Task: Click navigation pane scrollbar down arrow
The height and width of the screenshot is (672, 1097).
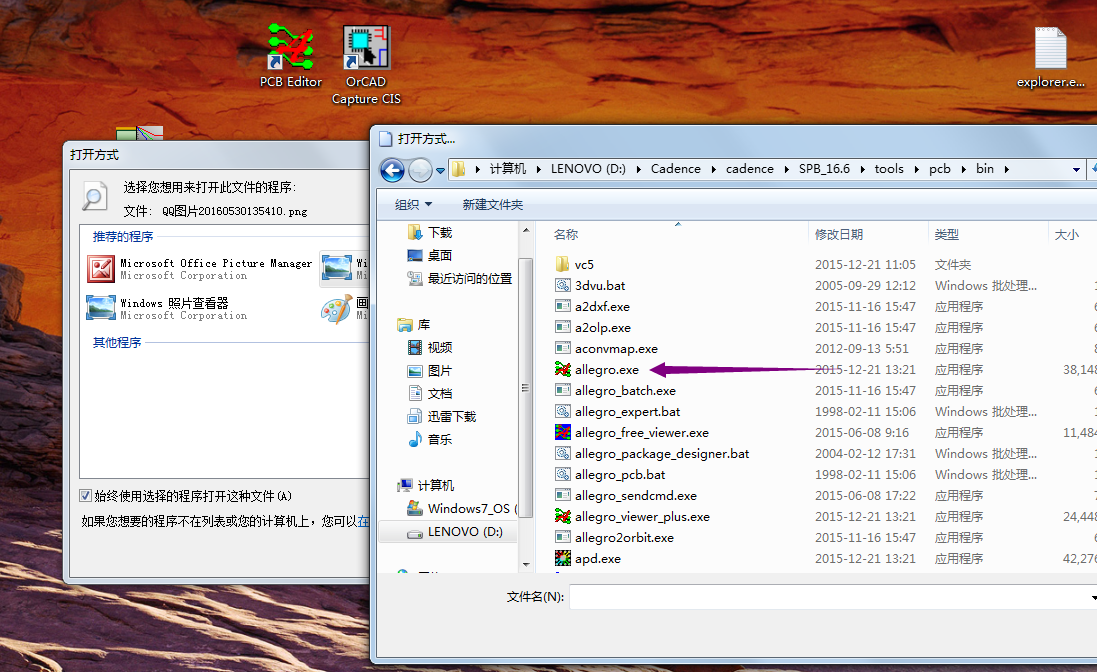Action: click(526, 564)
